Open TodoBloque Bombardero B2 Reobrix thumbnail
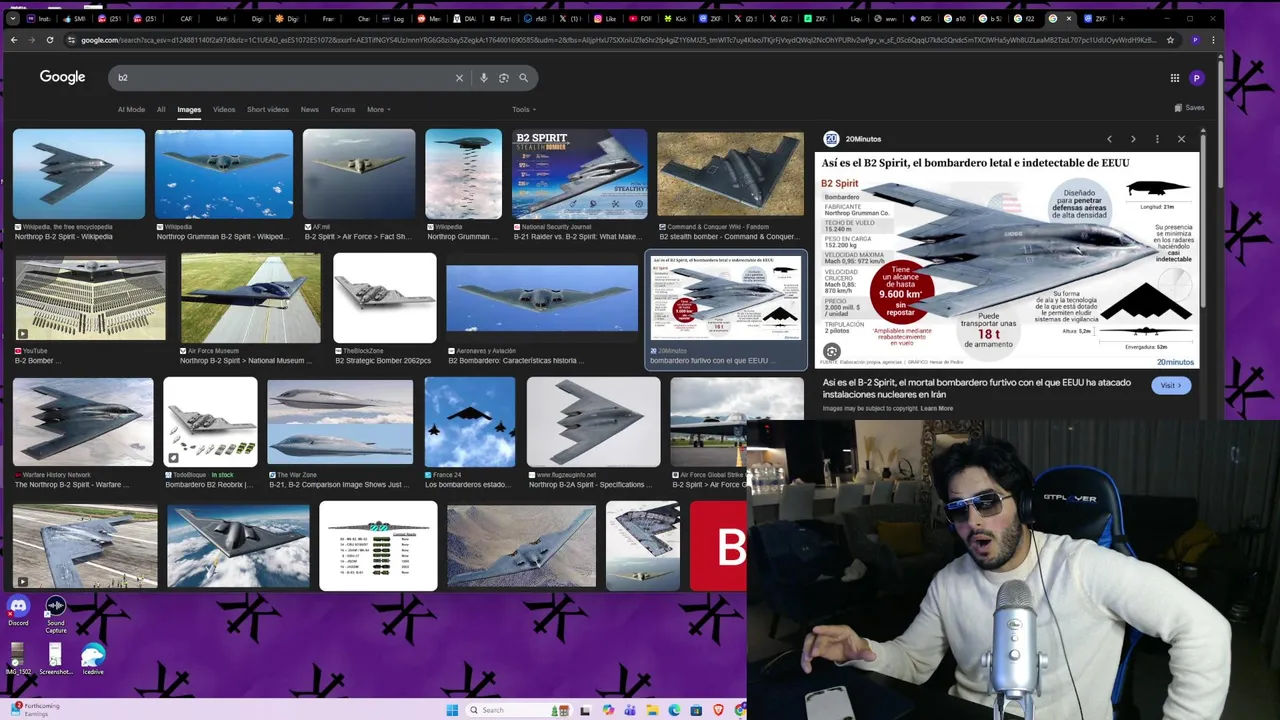The height and width of the screenshot is (720, 1280). tap(210, 422)
